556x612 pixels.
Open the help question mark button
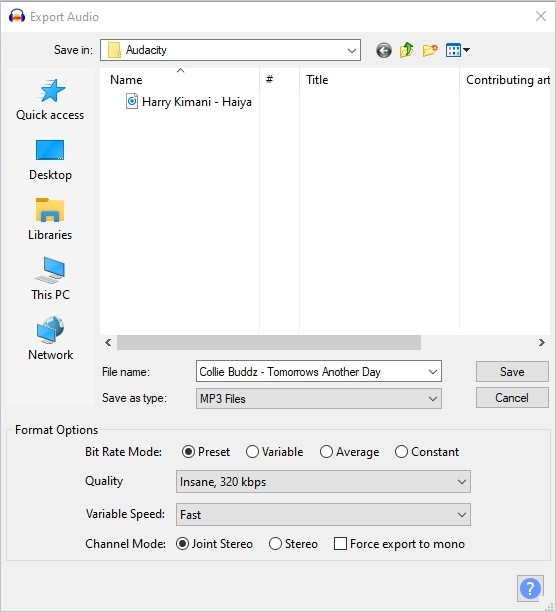[530, 588]
